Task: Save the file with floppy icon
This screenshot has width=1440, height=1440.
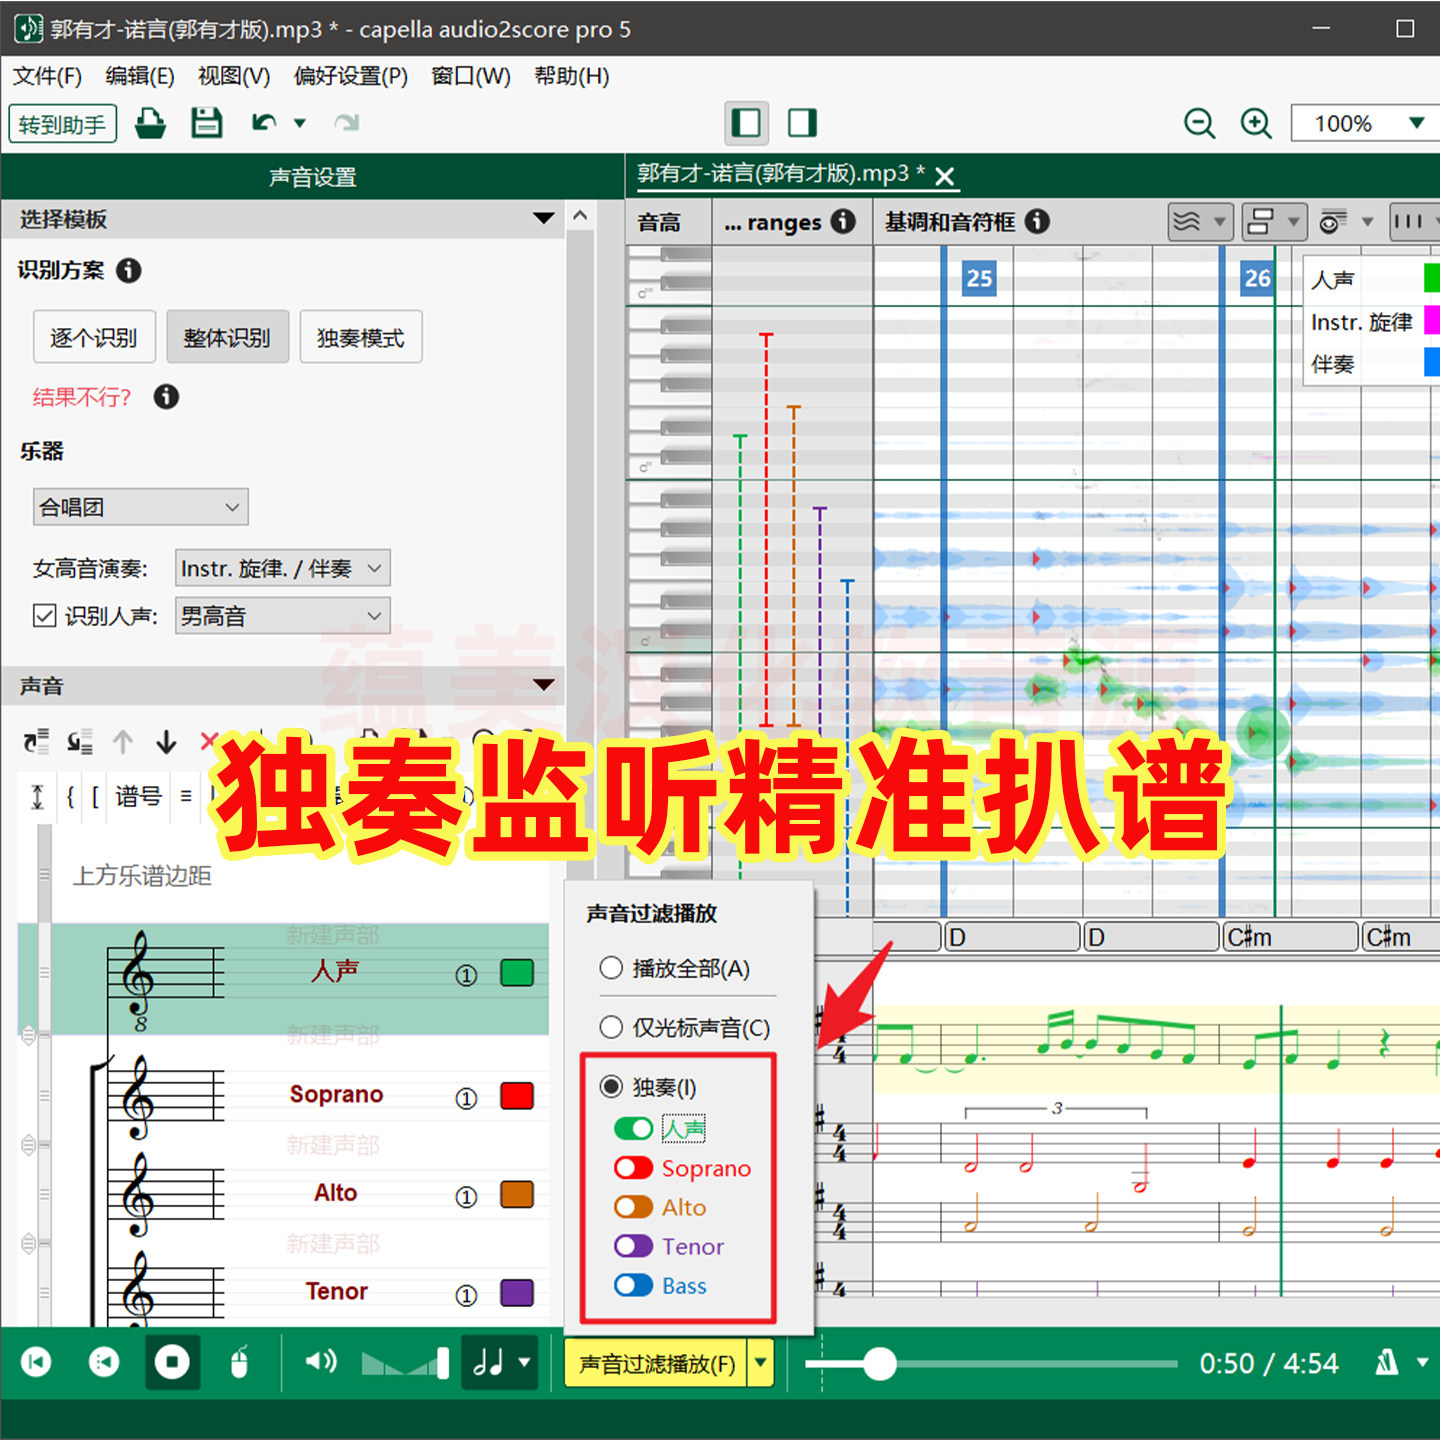Action: 207,124
